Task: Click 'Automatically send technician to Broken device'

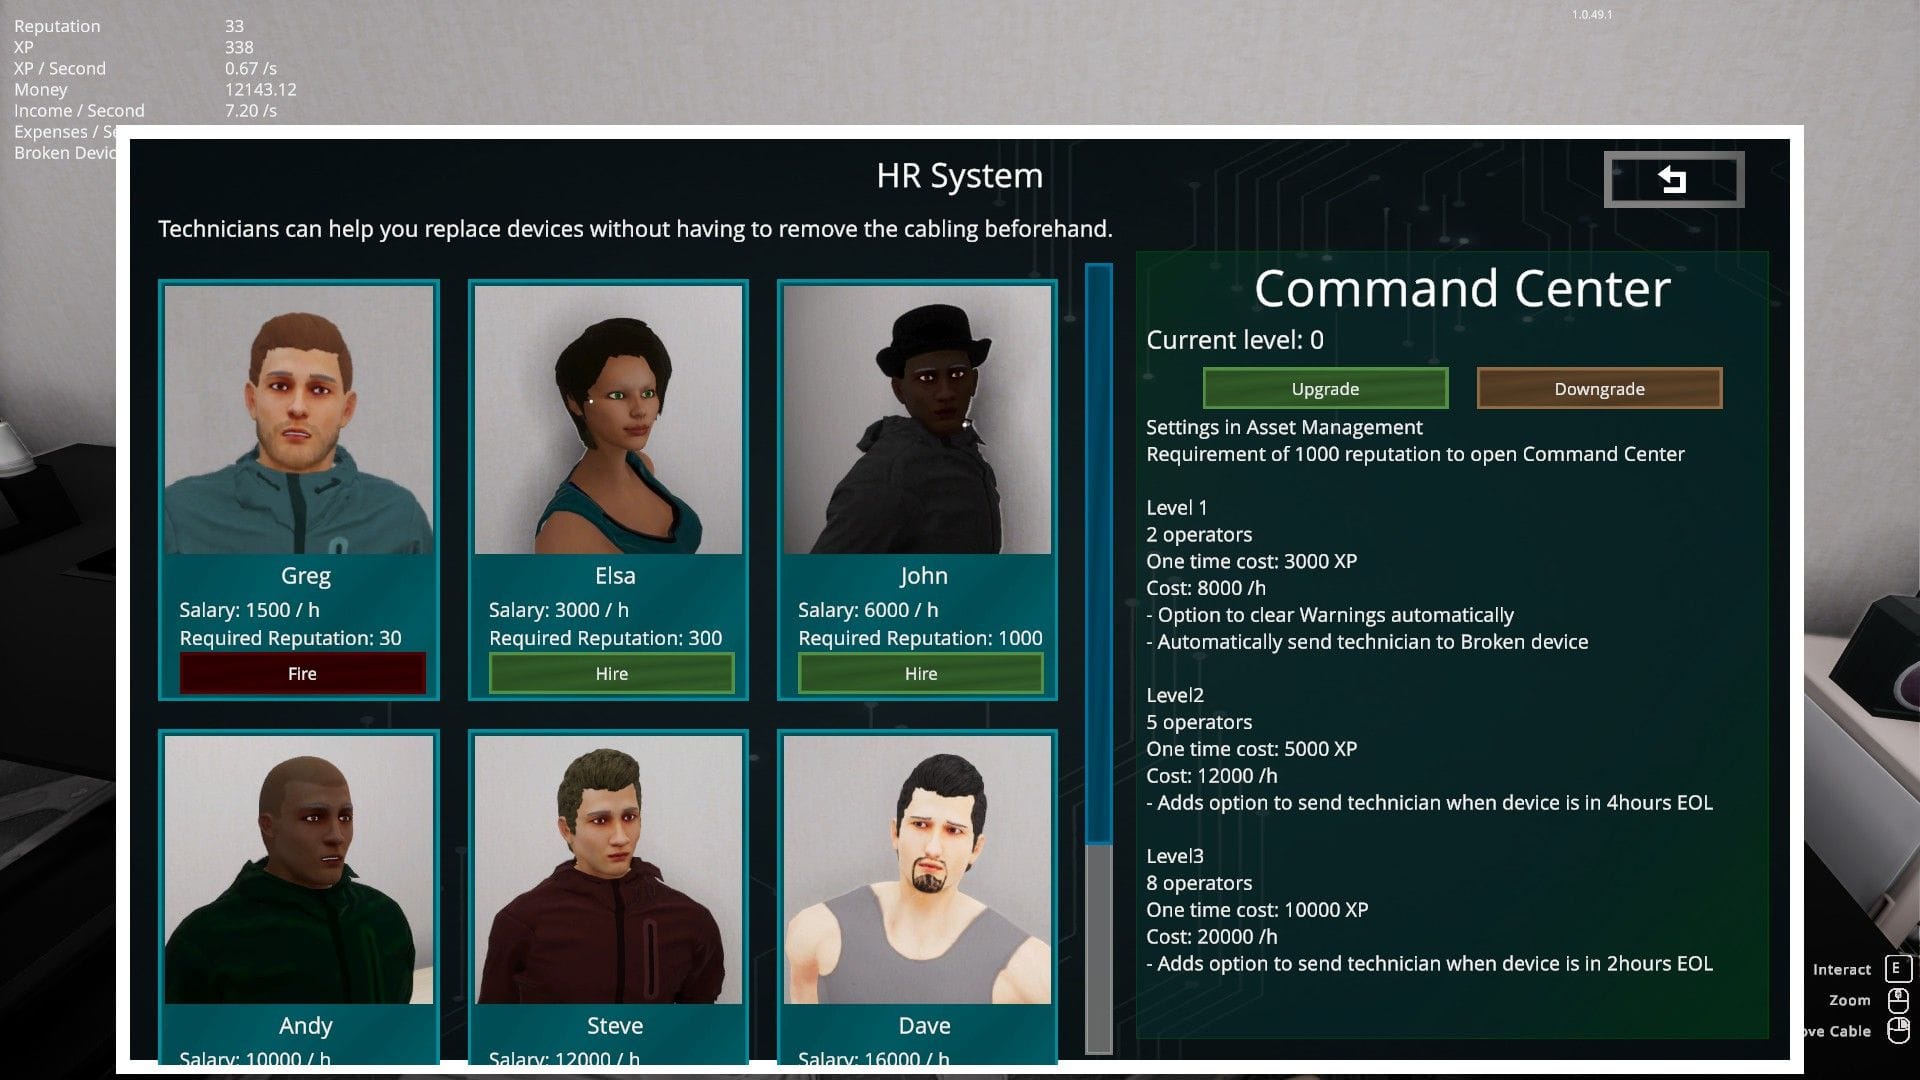Action: click(1367, 642)
